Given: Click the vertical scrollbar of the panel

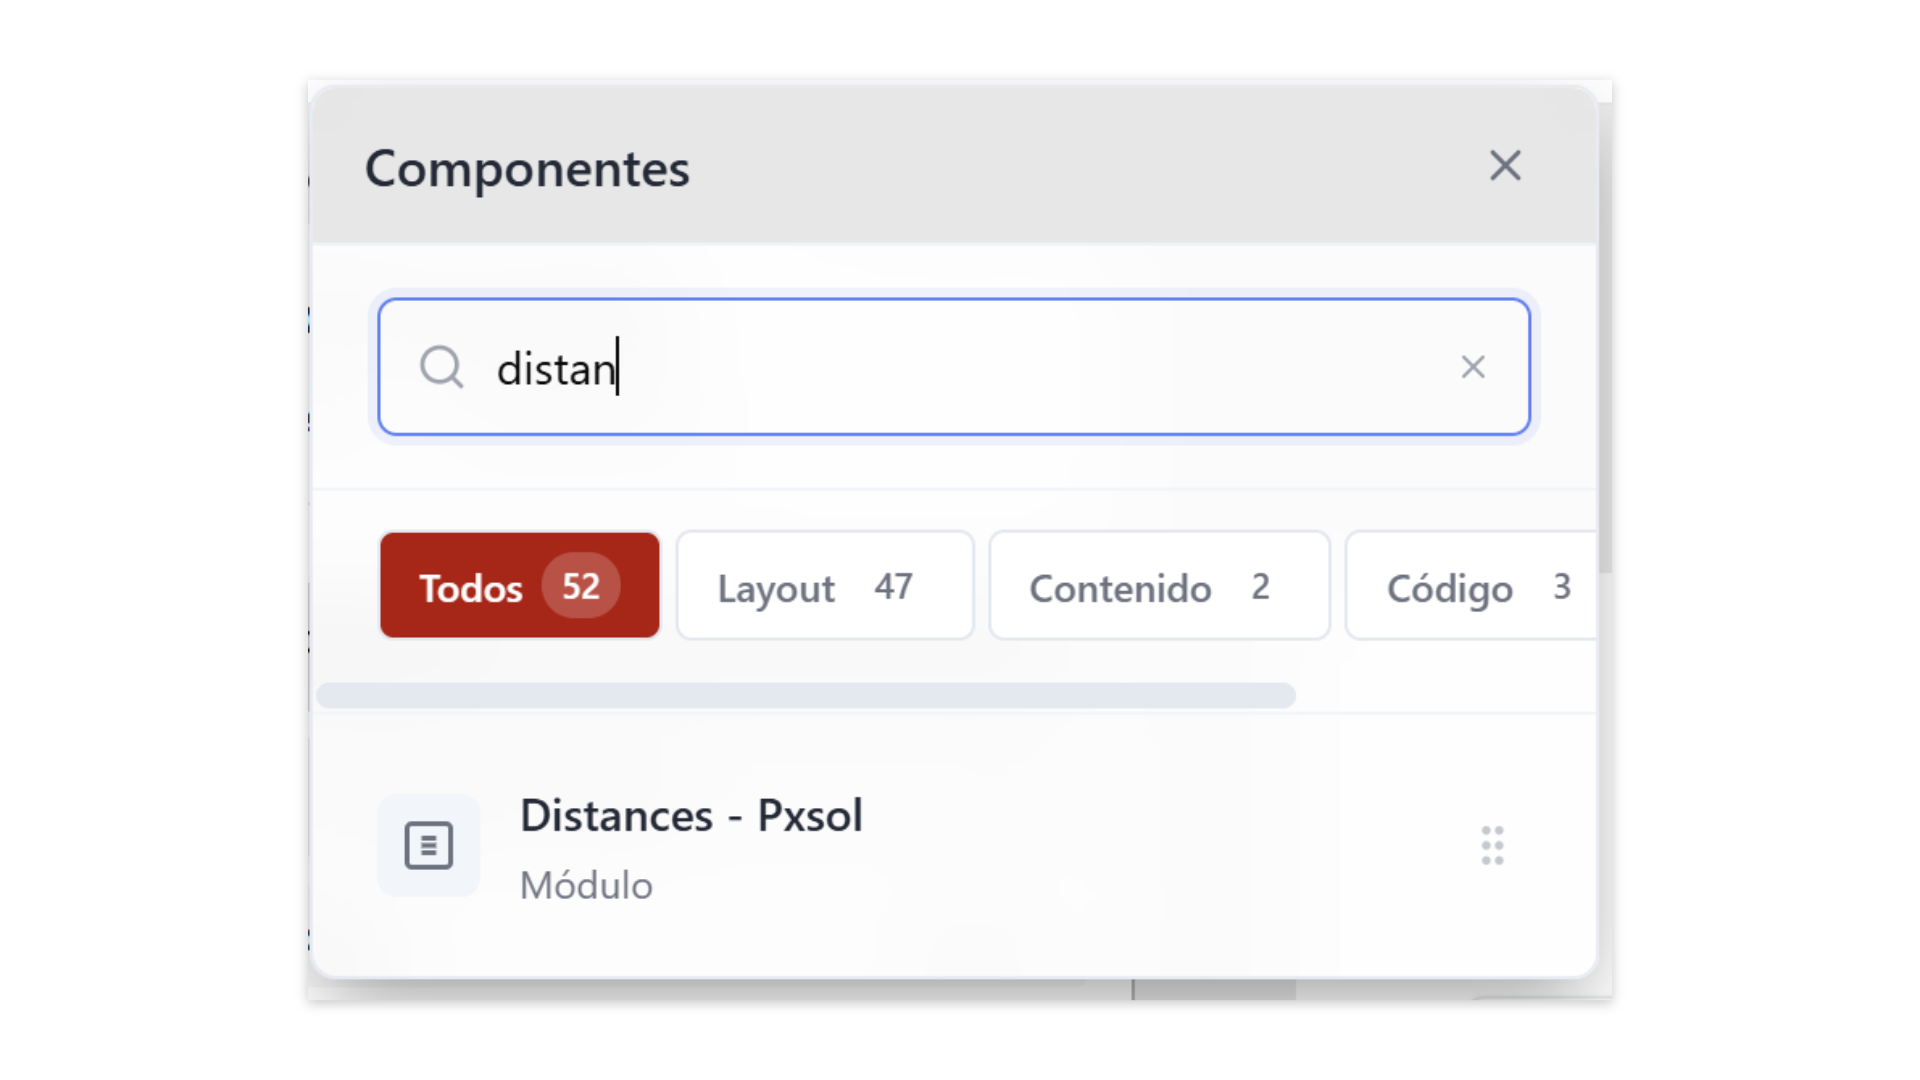Looking at the screenshot, I should (x=1604, y=340).
